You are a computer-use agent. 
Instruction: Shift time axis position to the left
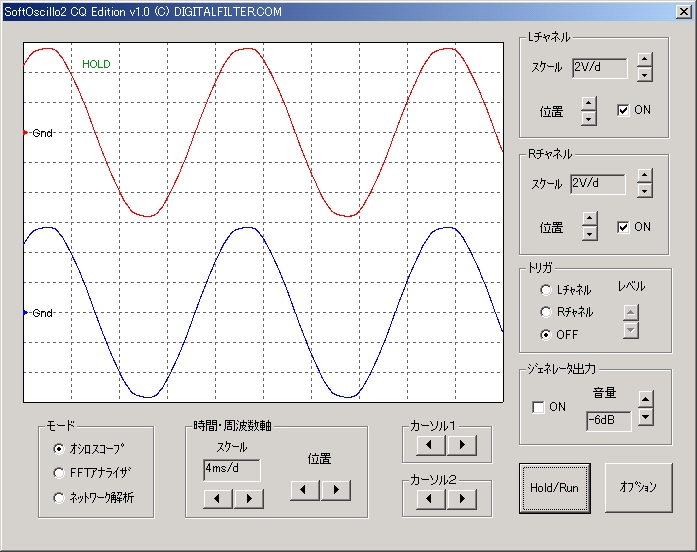pos(305,489)
